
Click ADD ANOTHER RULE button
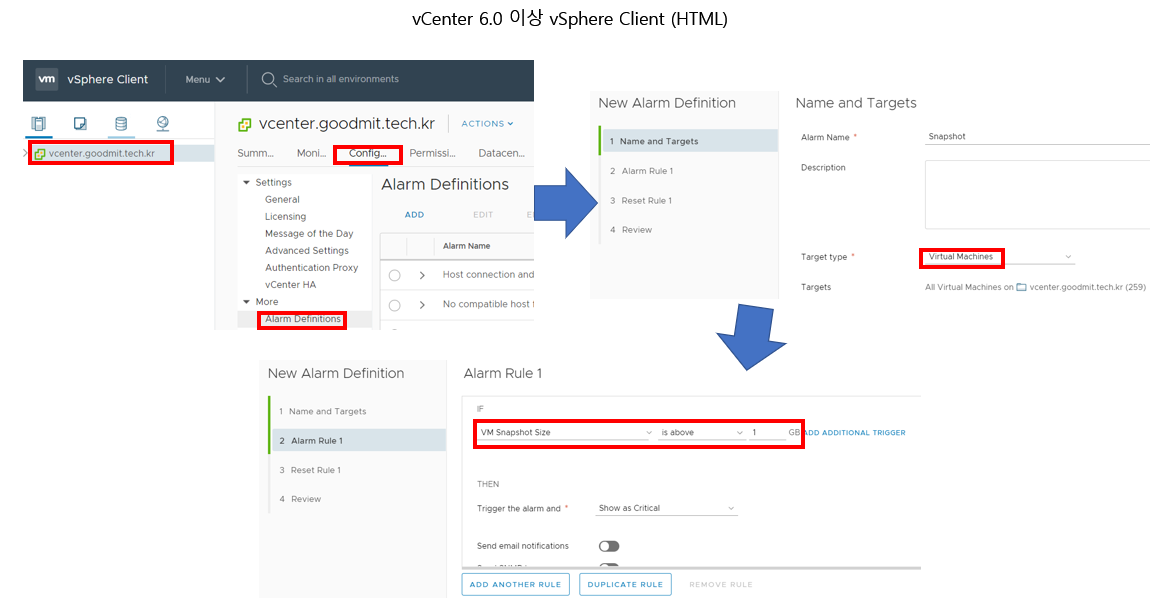(x=515, y=585)
